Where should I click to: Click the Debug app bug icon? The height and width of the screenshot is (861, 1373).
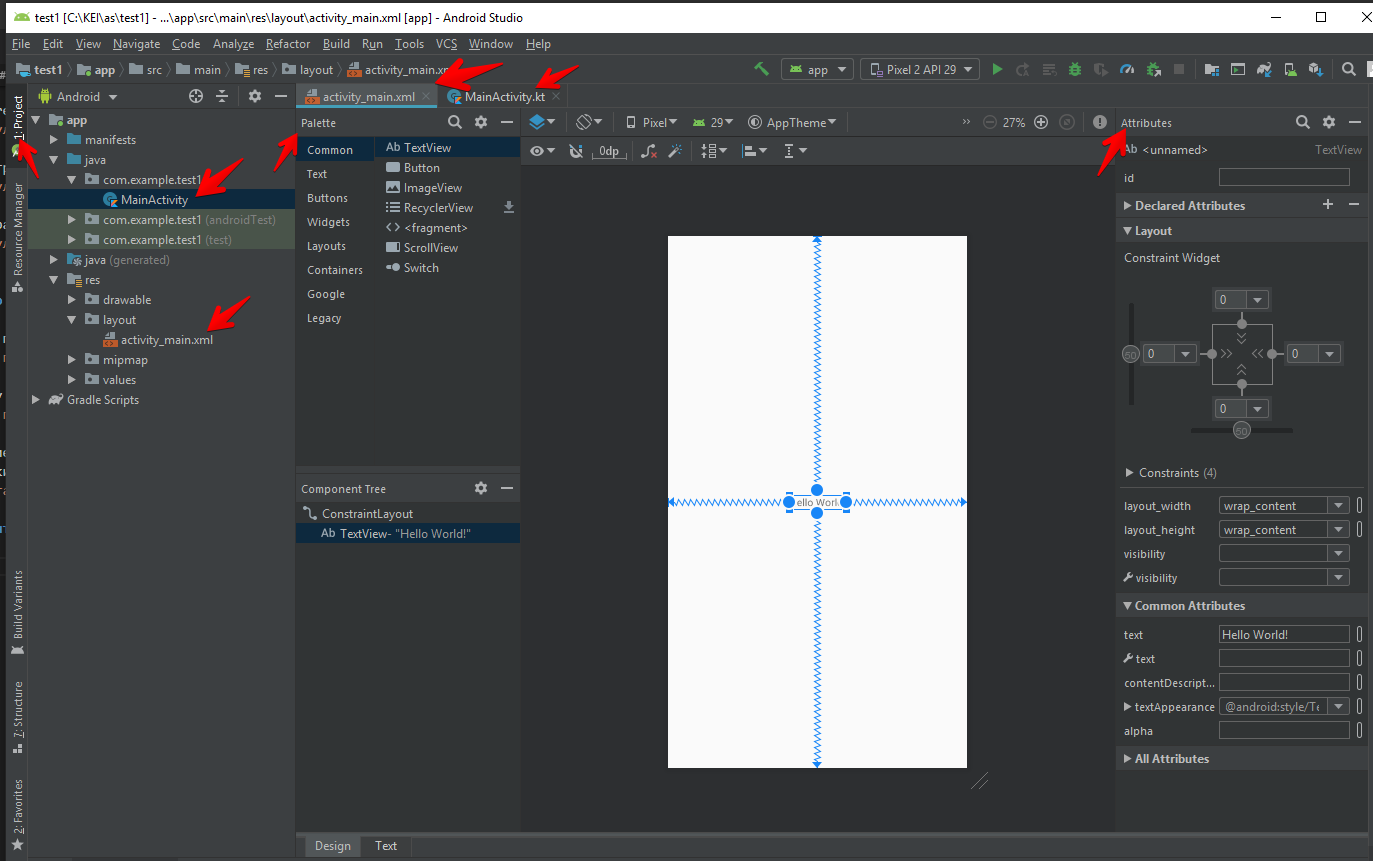click(1074, 70)
